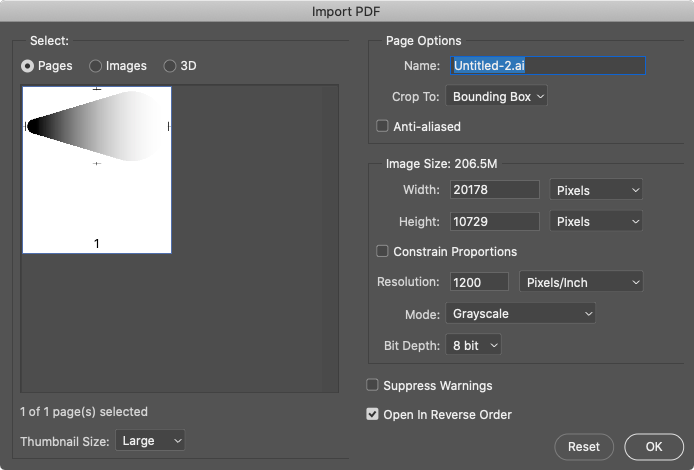This screenshot has width=694, height=470.
Task: Click the Width value field
Action: [x=494, y=190]
